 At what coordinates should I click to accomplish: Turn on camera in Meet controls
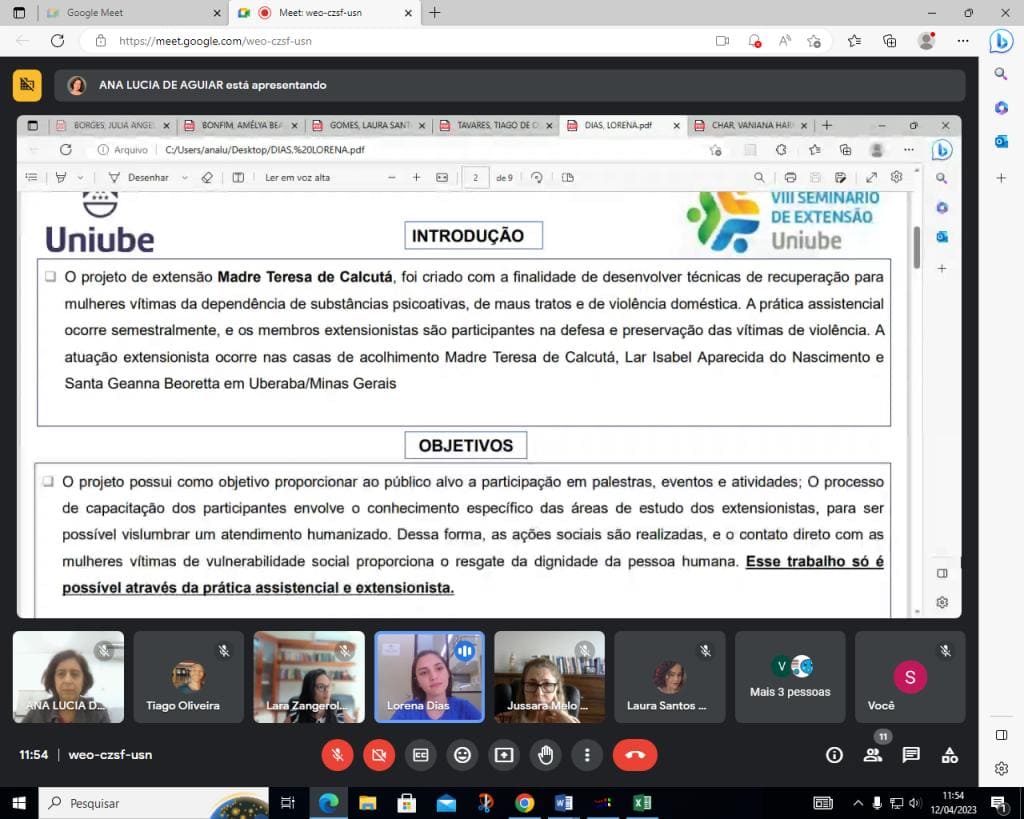coord(379,755)
